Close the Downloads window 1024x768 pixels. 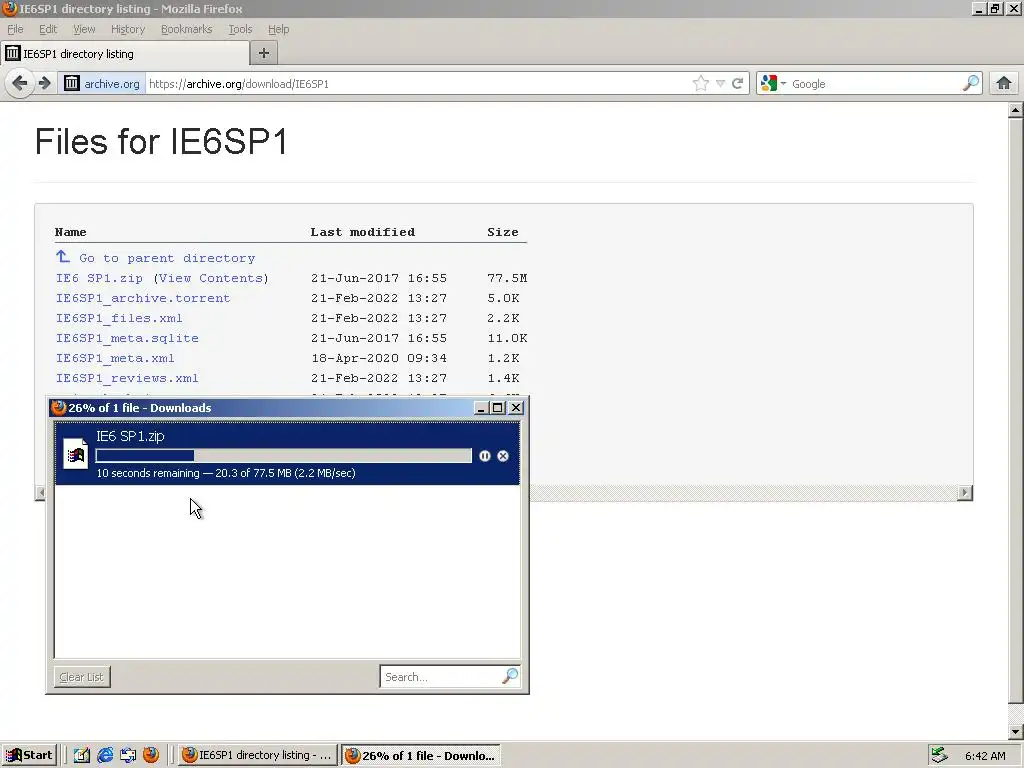coord(516,408)
